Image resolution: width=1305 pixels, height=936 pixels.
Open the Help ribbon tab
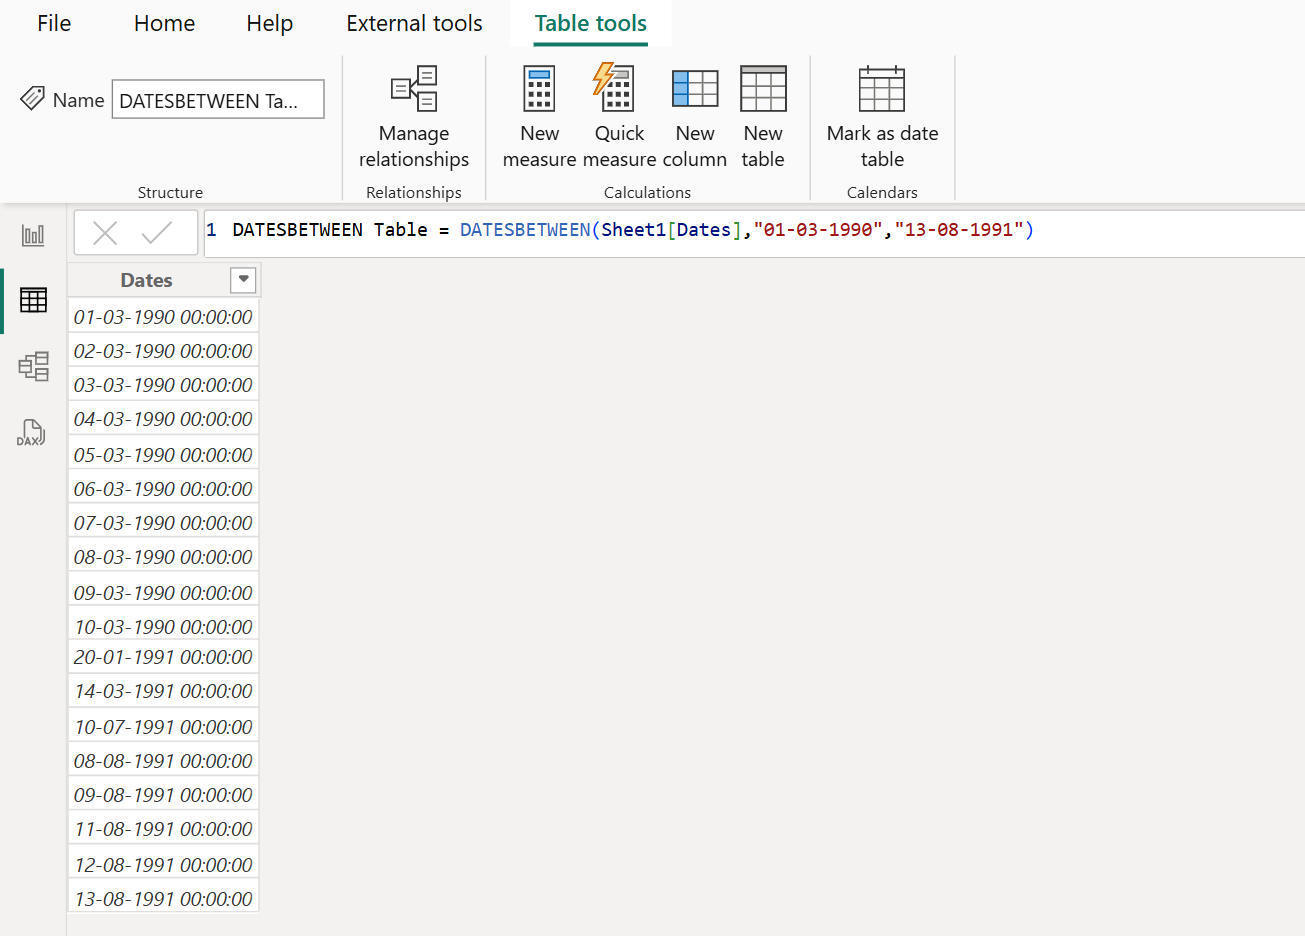pyautogui.click(x=268, y=23)
